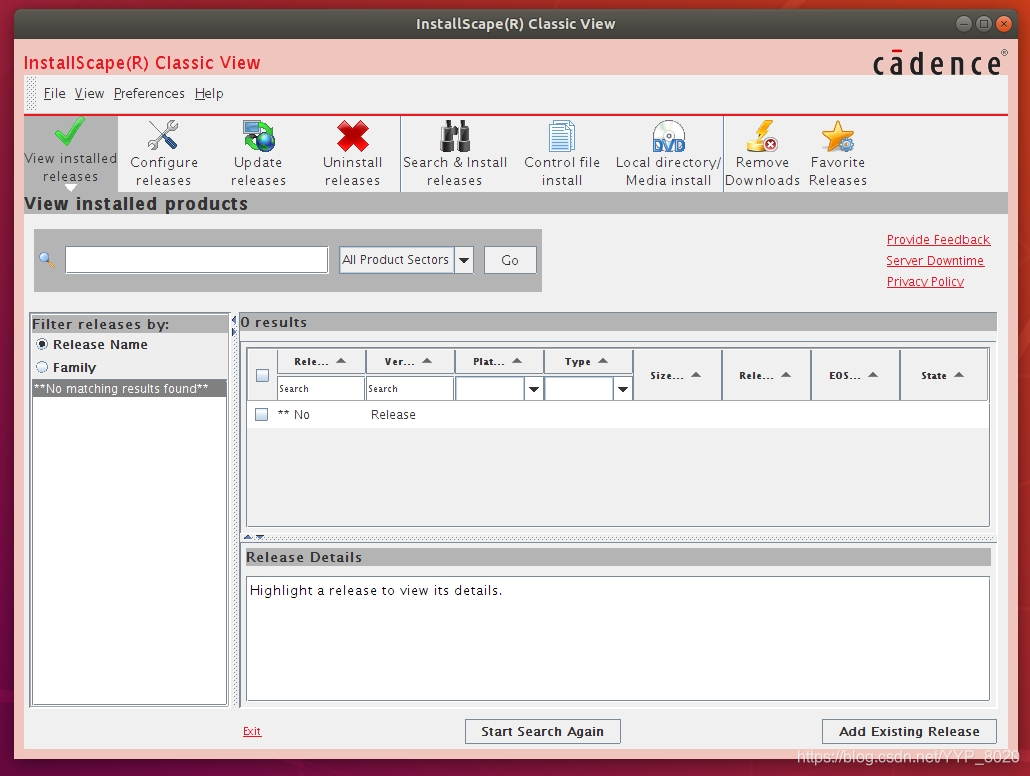This screenshot has width=1030, height=776.
Task: Open Remove Downloads tool
Action: point(762,153)
